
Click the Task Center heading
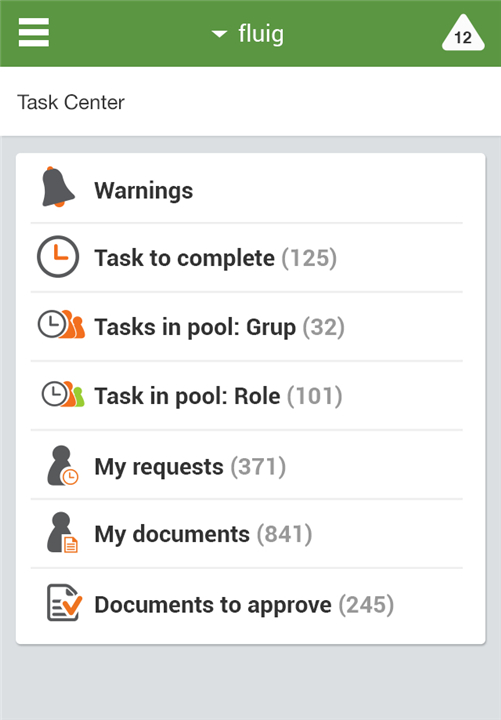tap(71, 102)
